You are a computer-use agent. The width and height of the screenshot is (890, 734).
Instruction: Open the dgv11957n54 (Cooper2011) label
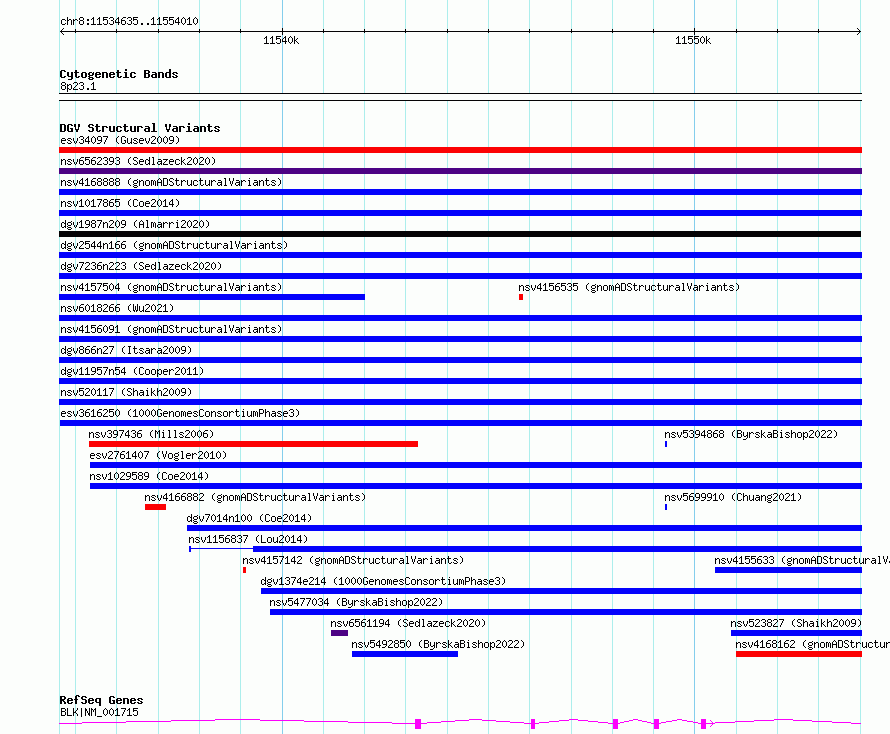point(132,371)
